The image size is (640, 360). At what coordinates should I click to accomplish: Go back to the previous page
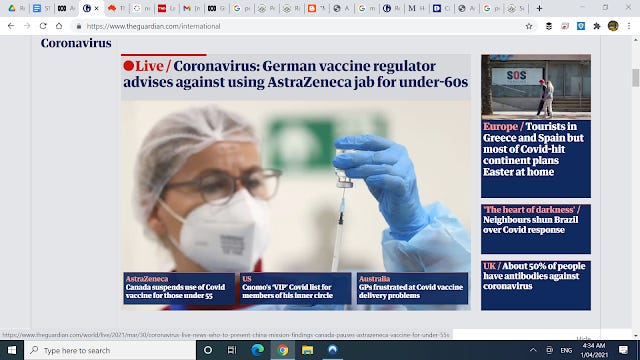click(11, 26)
